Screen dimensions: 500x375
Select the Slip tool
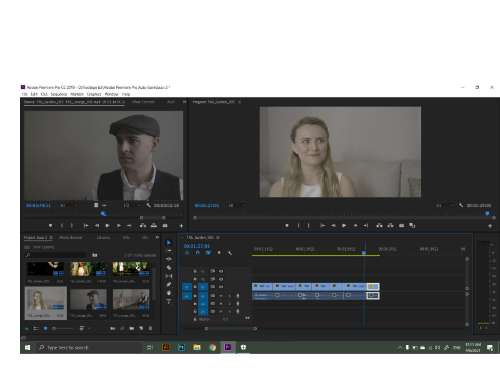point(169,276)
